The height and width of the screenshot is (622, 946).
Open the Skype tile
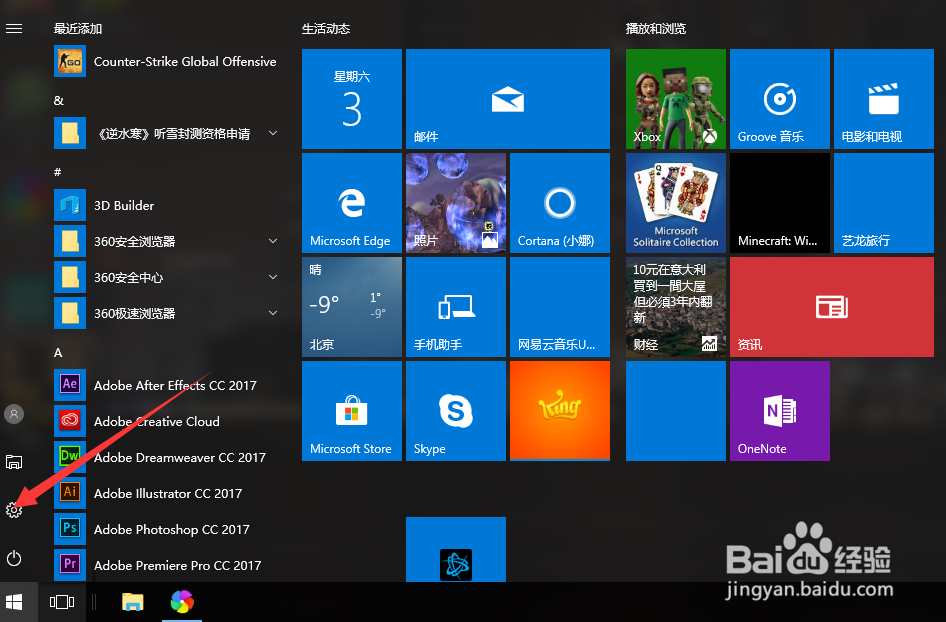(x=456, y=411)
